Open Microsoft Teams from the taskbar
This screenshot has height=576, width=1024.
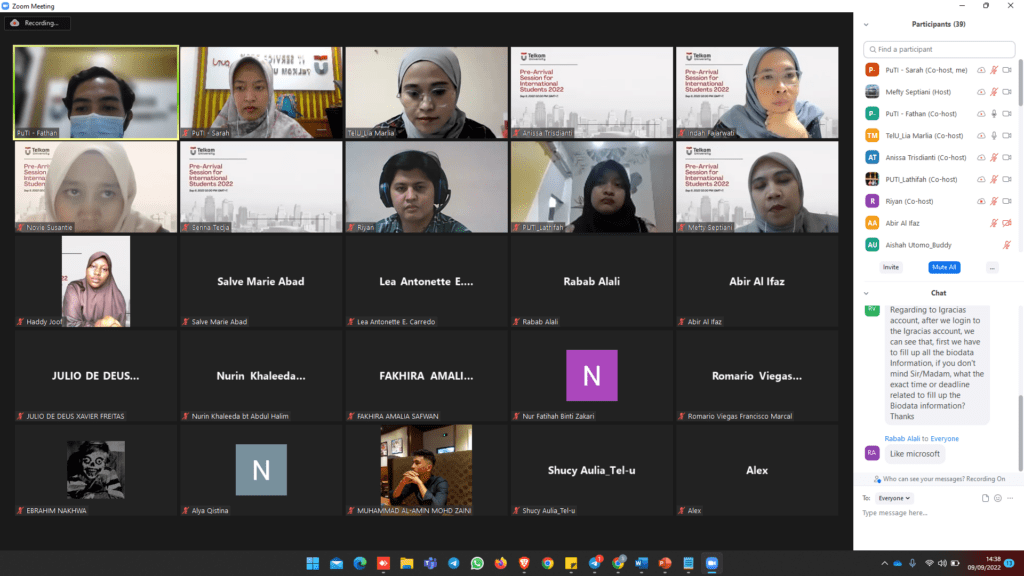pyautogui.click(x=431, y=563)
